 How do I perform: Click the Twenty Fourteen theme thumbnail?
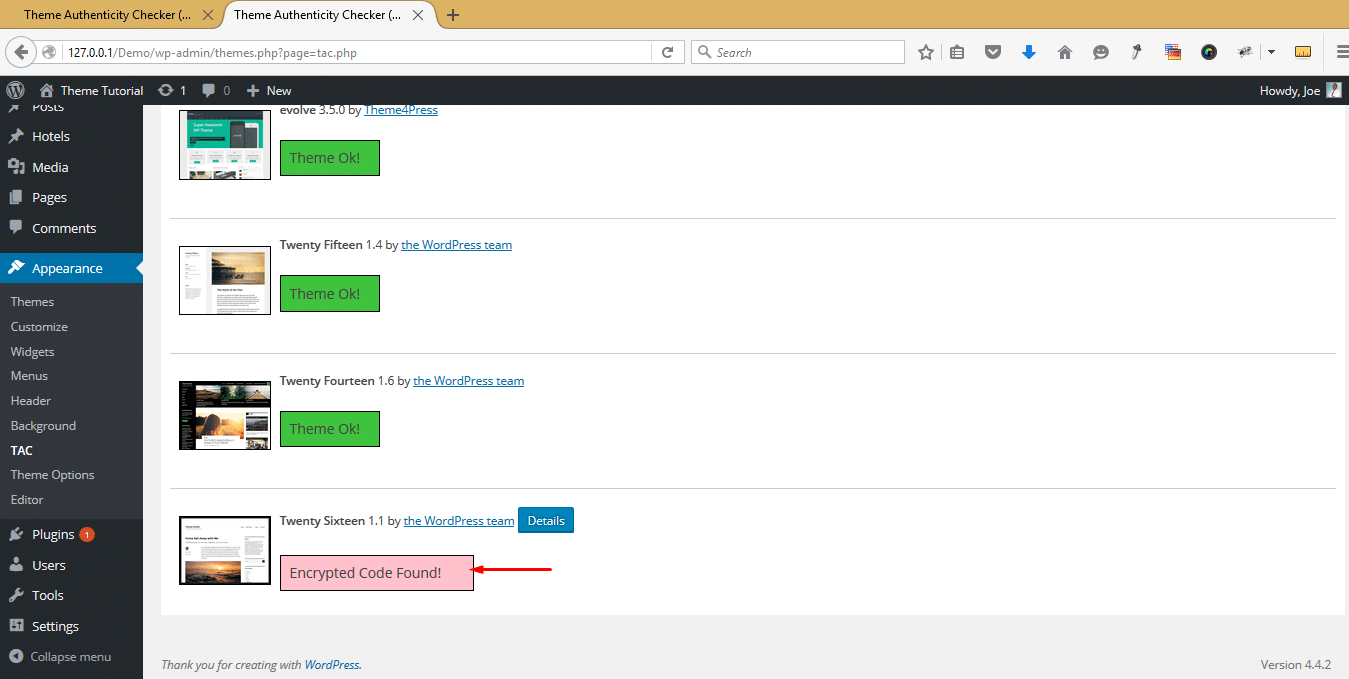(225, 415)
